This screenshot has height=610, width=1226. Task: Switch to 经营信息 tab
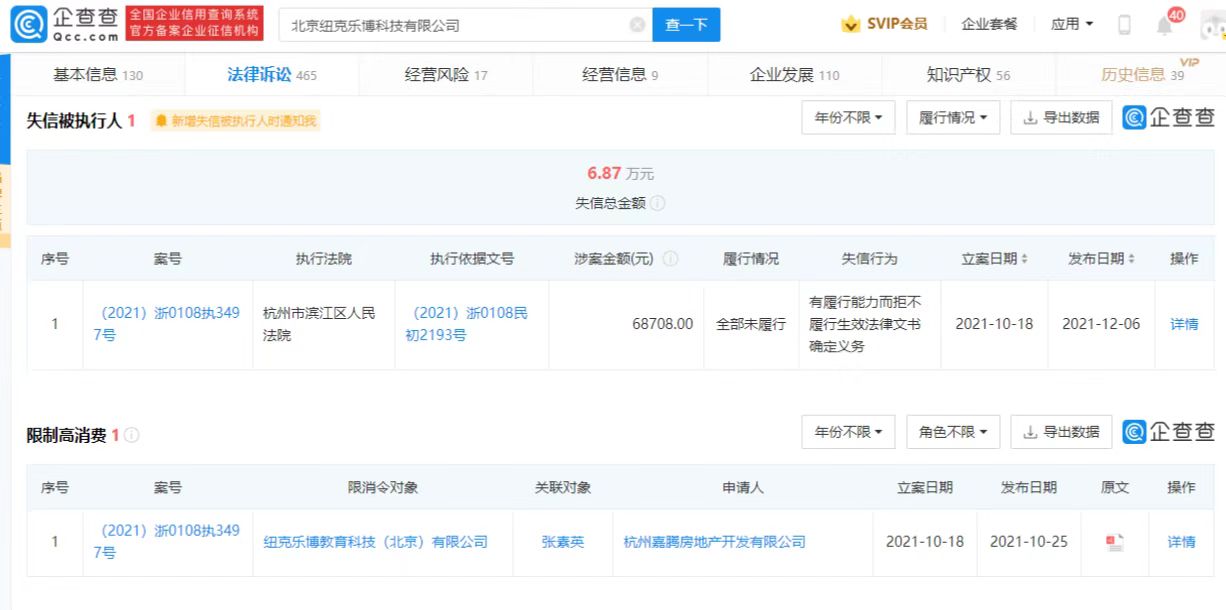(x=620, y=75)
